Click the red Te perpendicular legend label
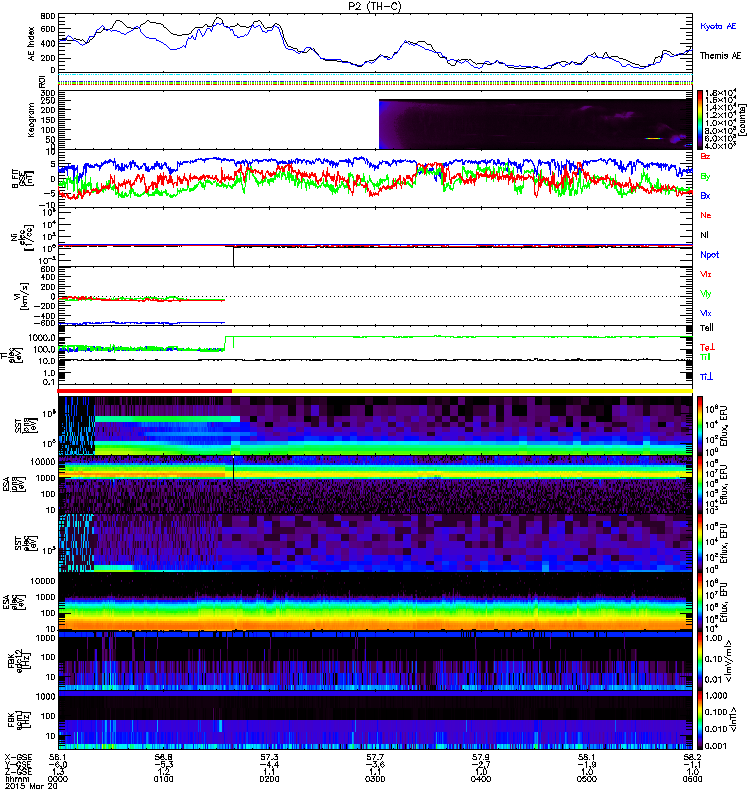 707,347
